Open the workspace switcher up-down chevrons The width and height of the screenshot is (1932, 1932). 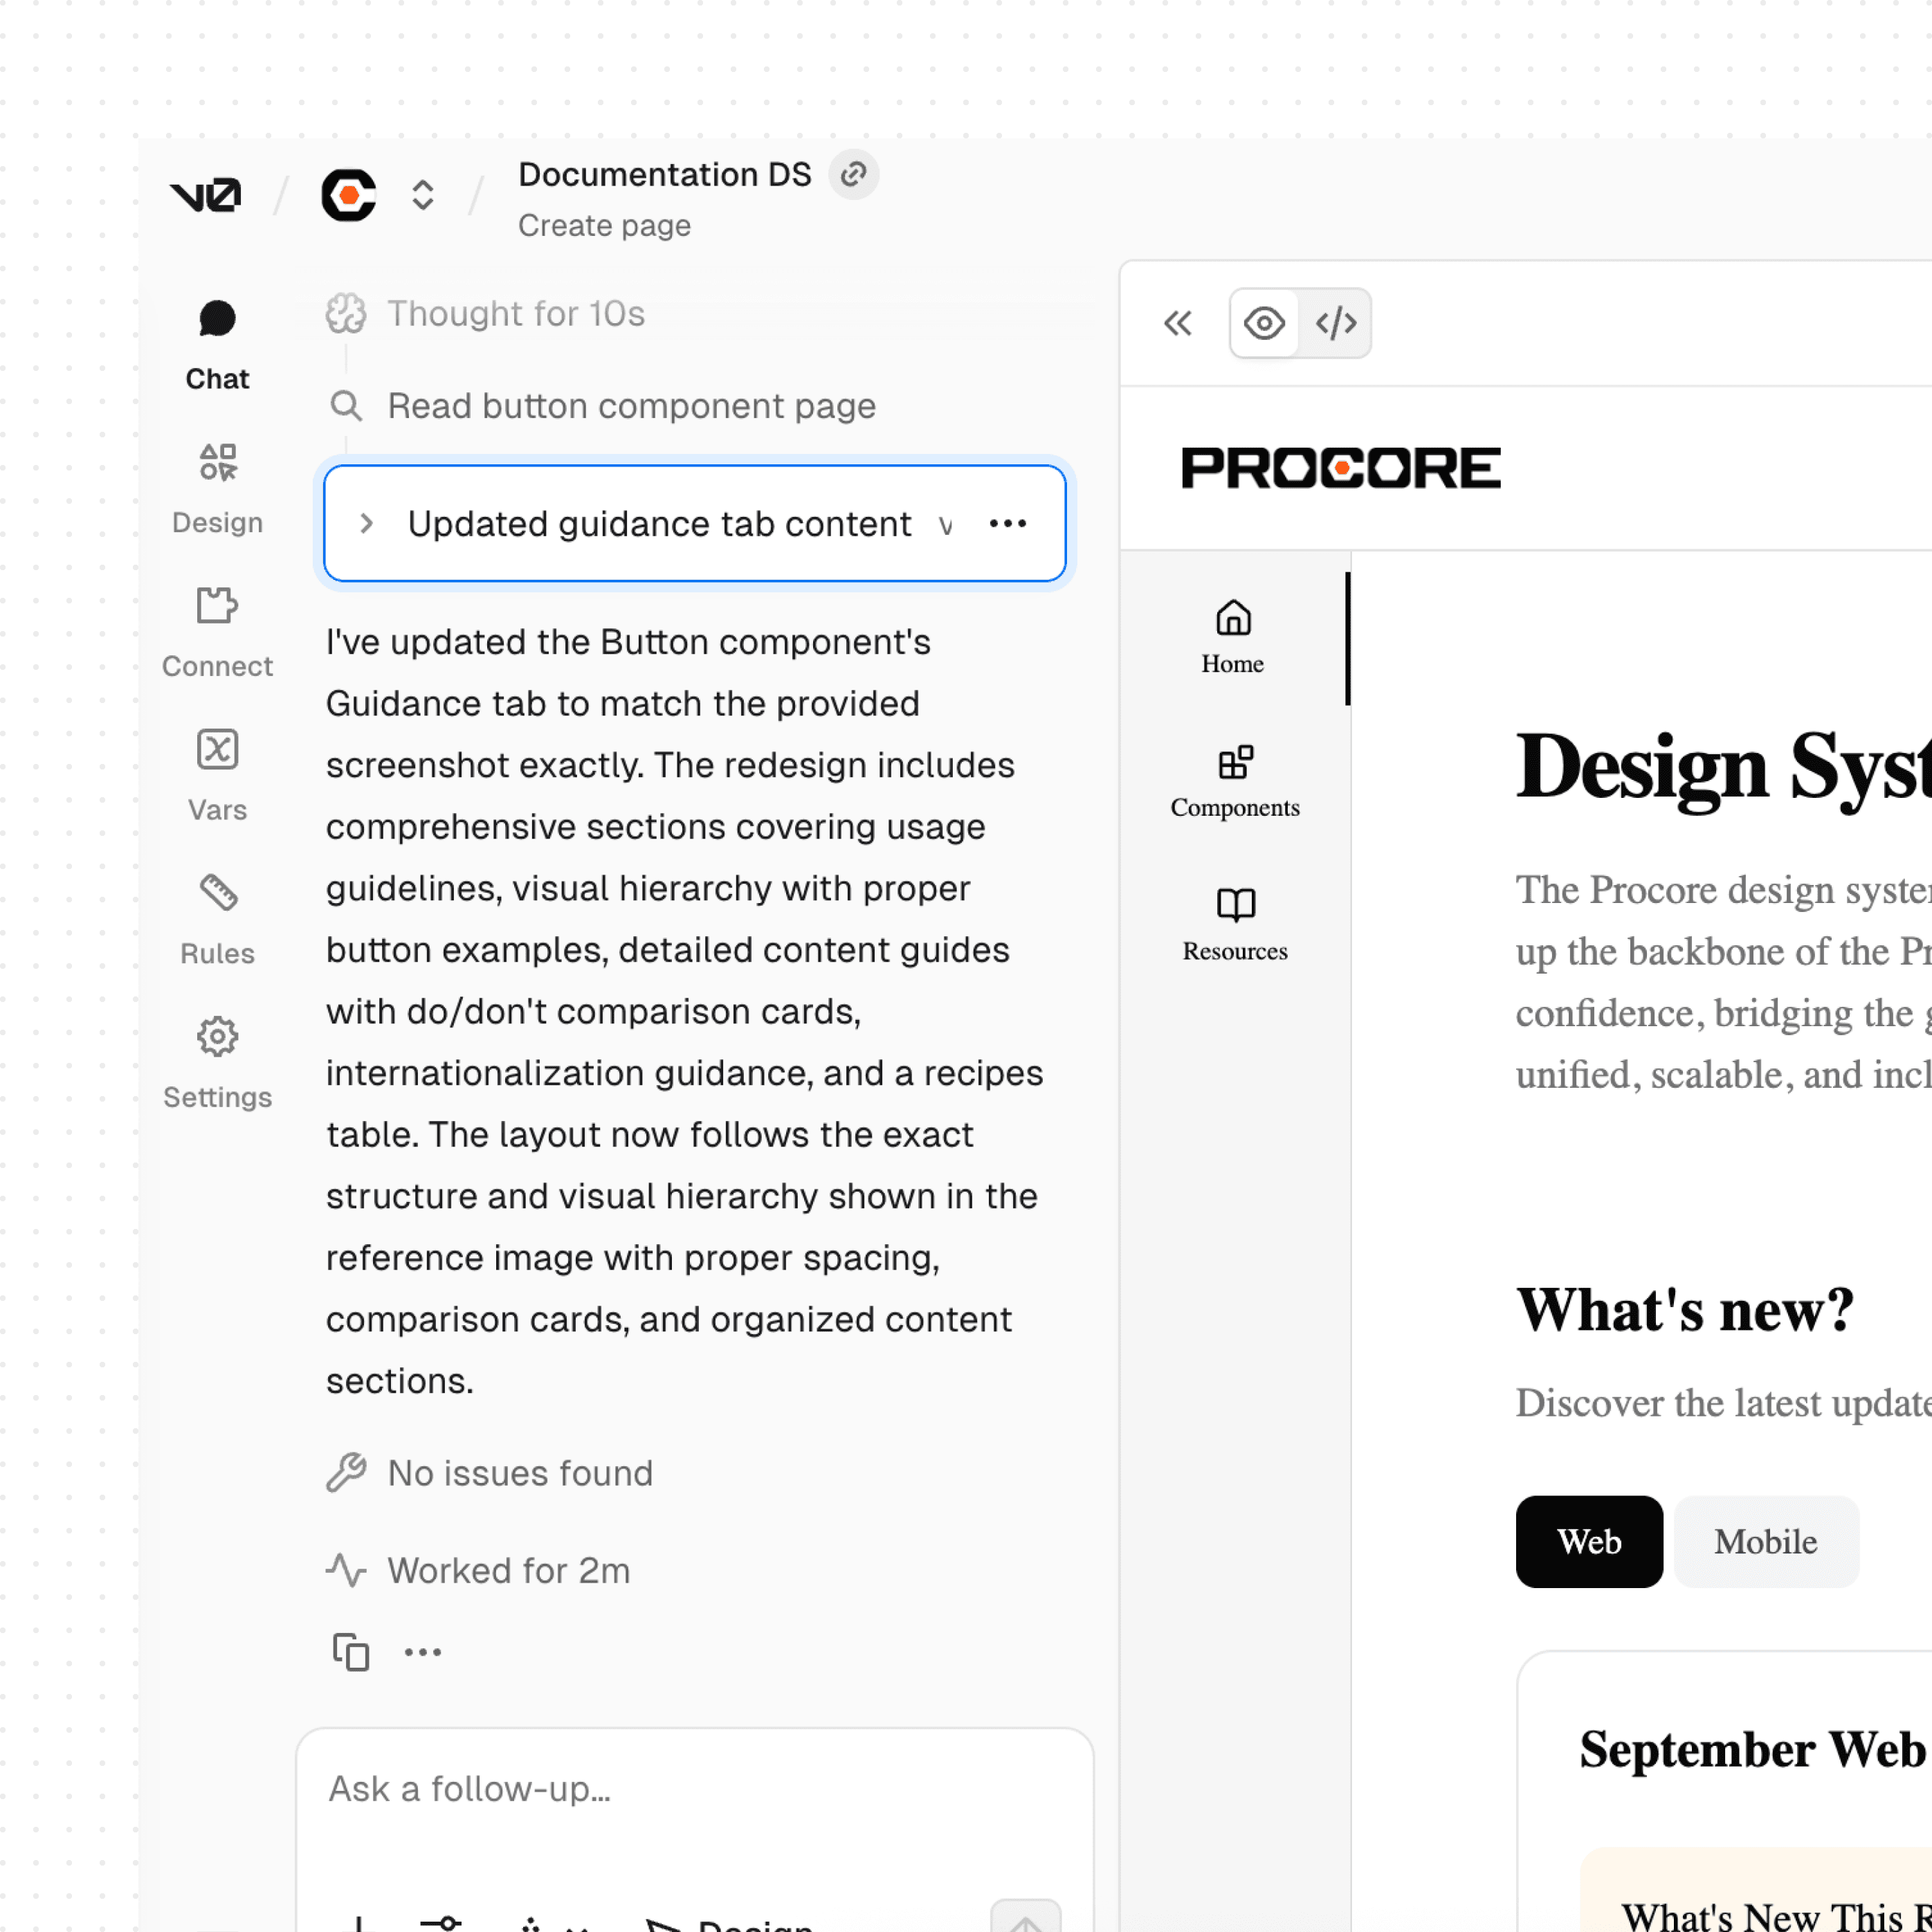pos(423,194)
